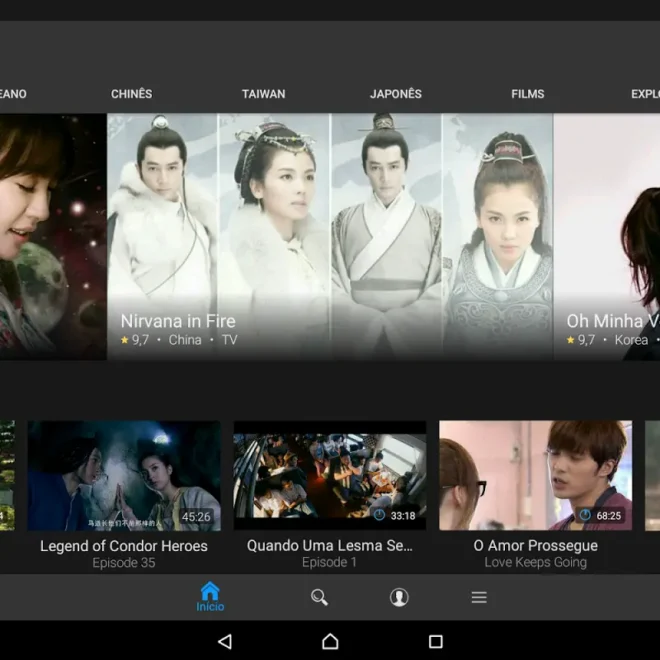Tap the 33:18 duration badge
660x660 pixels.
395,516
